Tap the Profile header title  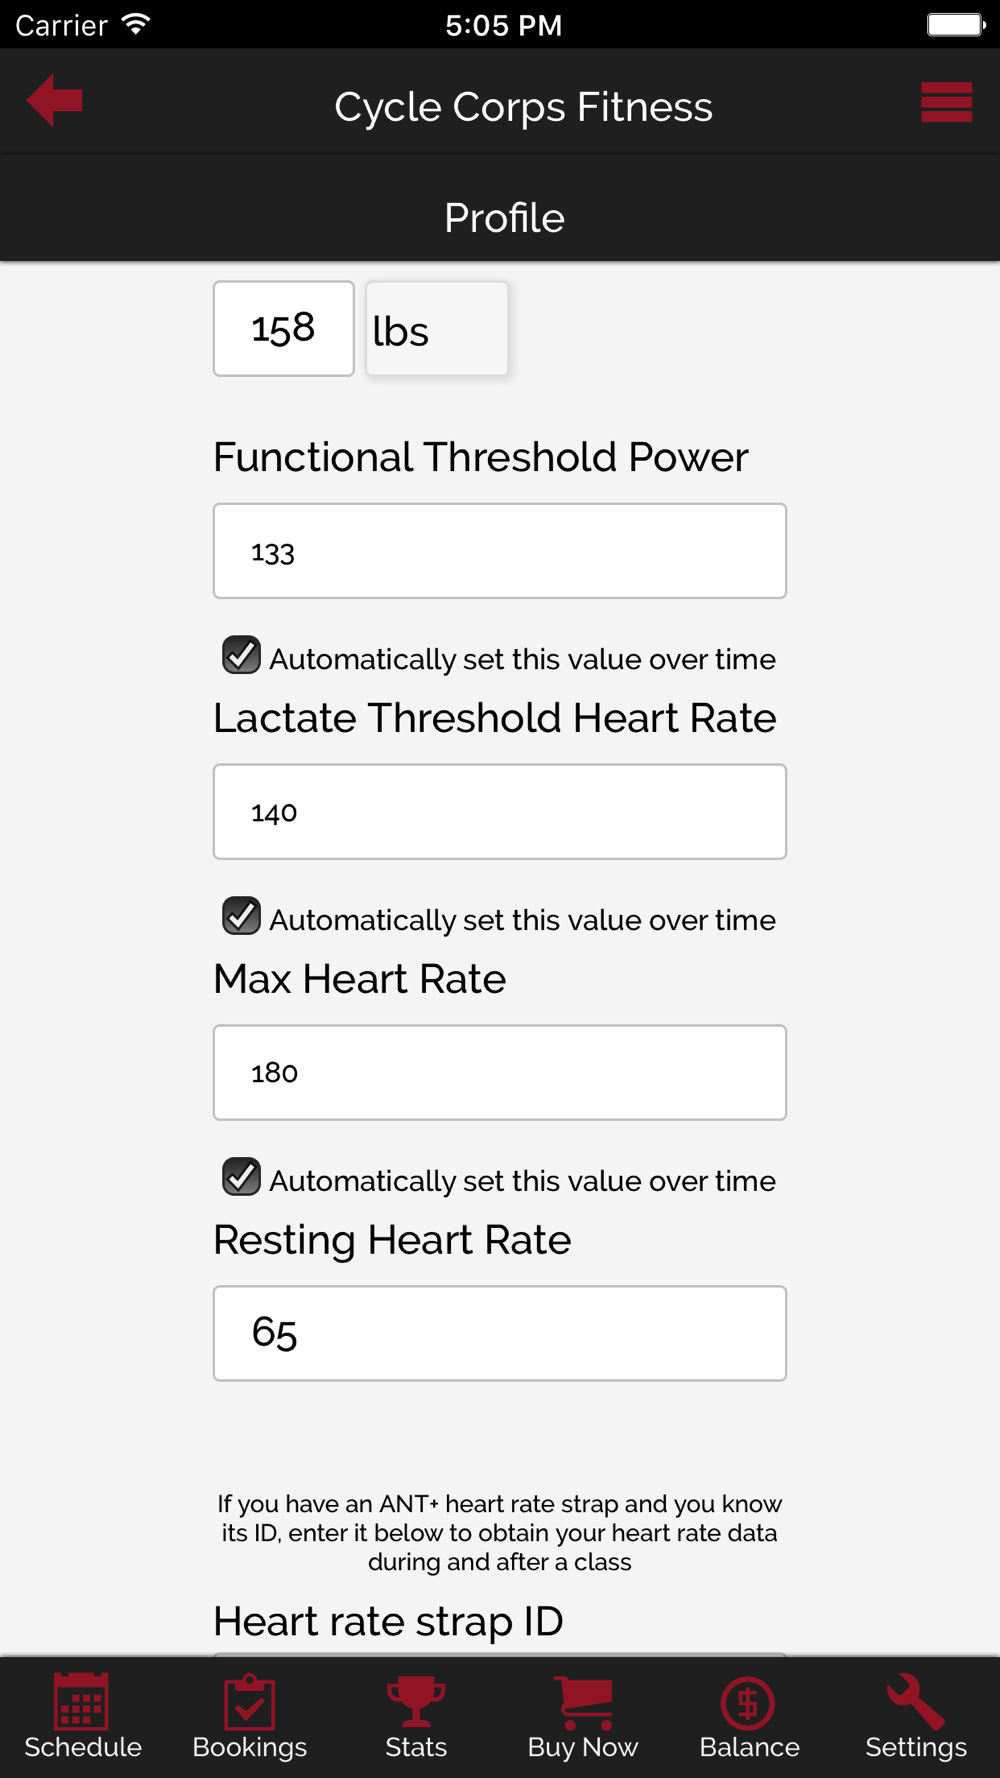[504, 218]
